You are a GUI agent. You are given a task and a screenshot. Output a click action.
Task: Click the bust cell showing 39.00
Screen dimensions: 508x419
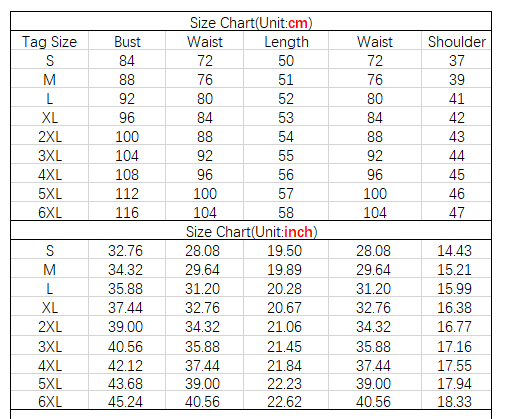point(127,326)
